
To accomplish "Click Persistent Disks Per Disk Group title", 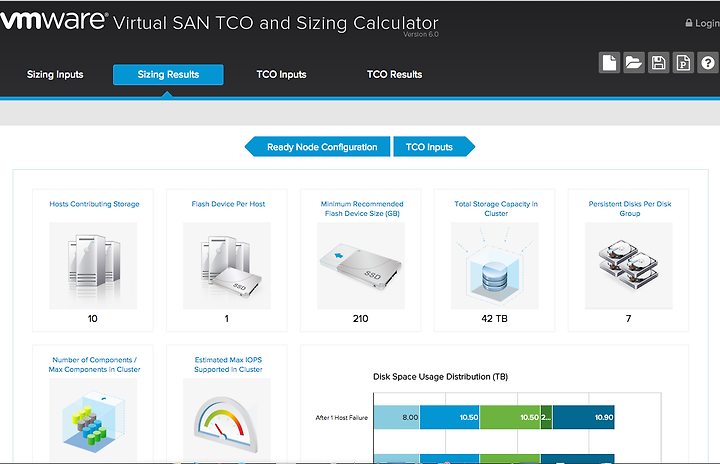I will tap(630, 209).
